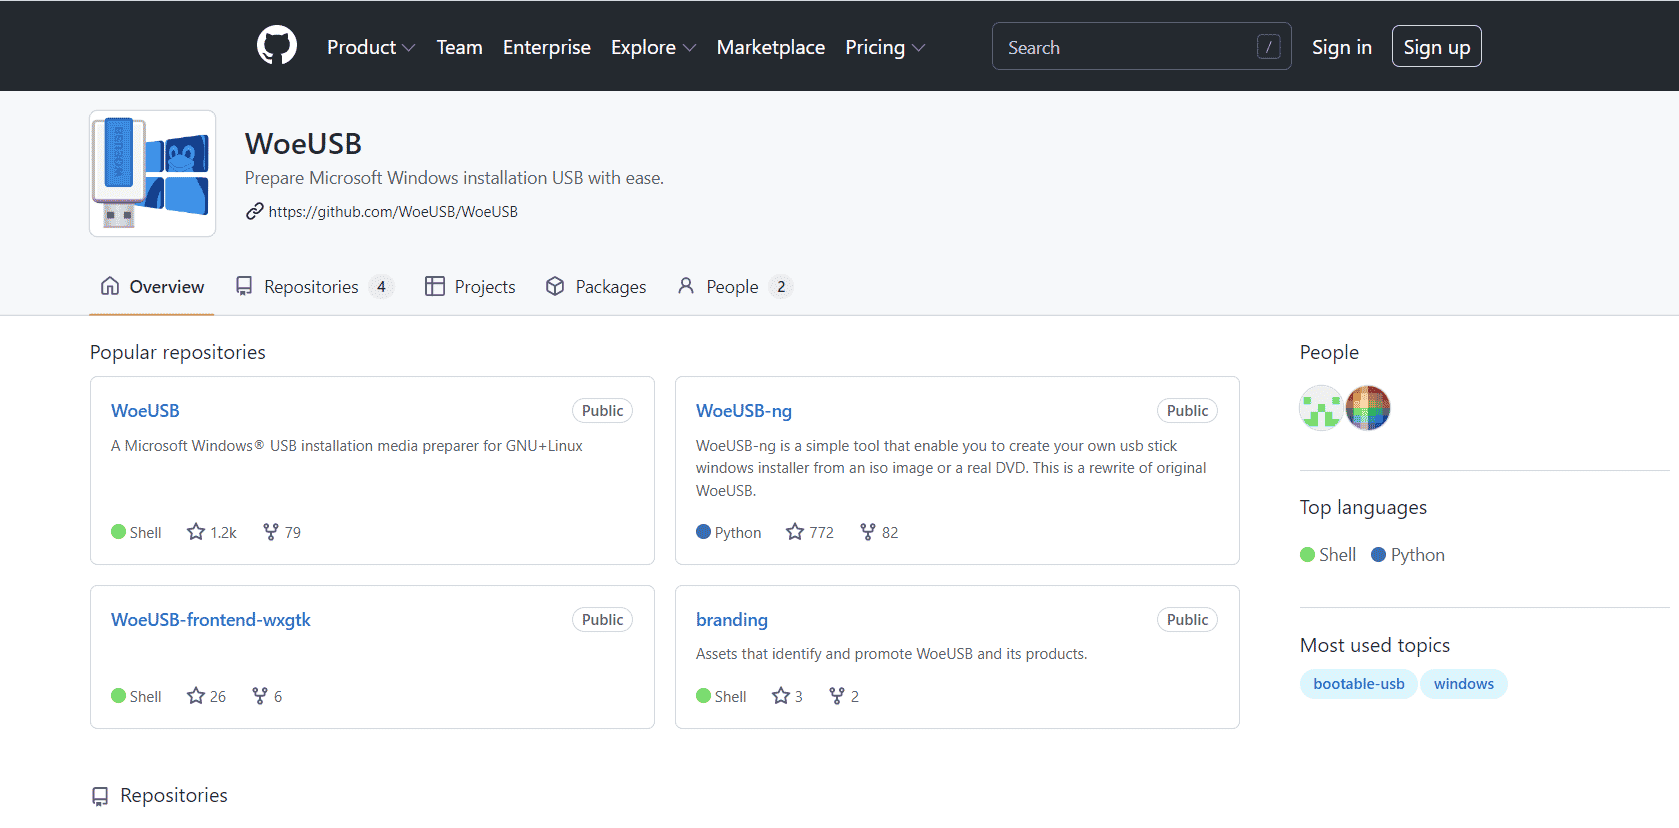Click the fork icon on branding card
Screen dimensions: 1679x828
click(837, 696)
